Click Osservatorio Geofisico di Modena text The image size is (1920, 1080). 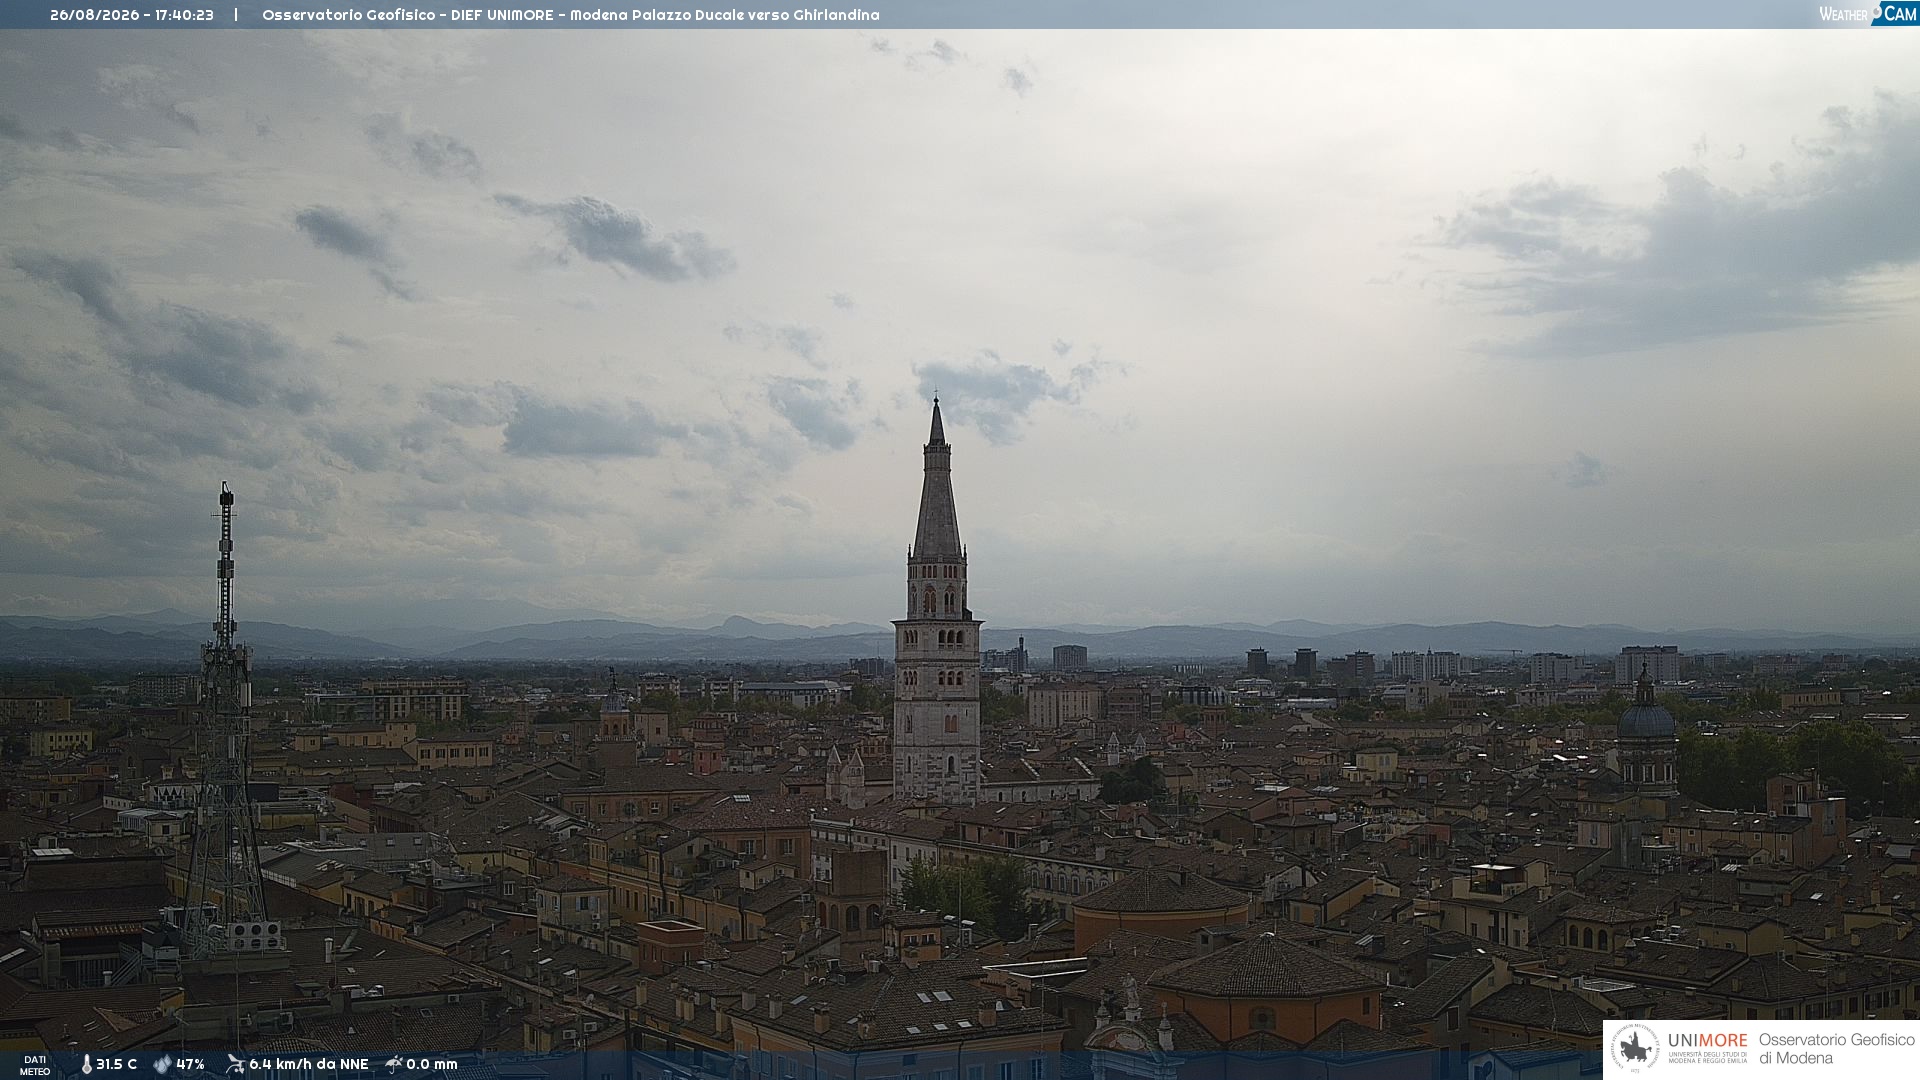click(1836, 1049)
